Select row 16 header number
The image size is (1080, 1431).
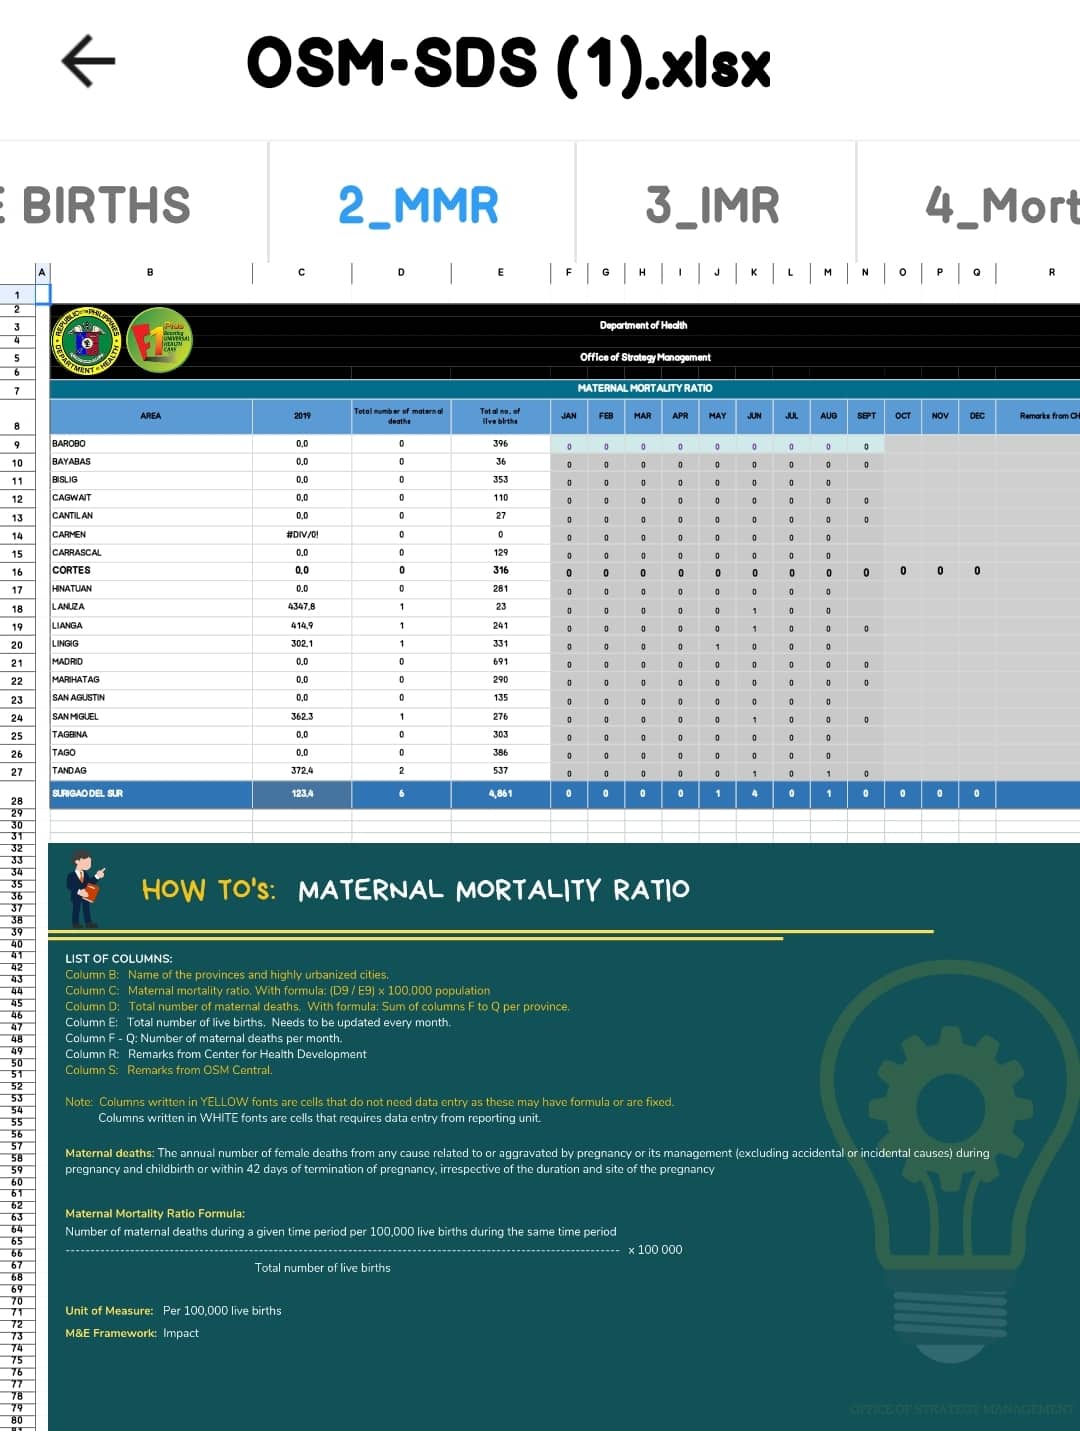(x=17, y=572)
